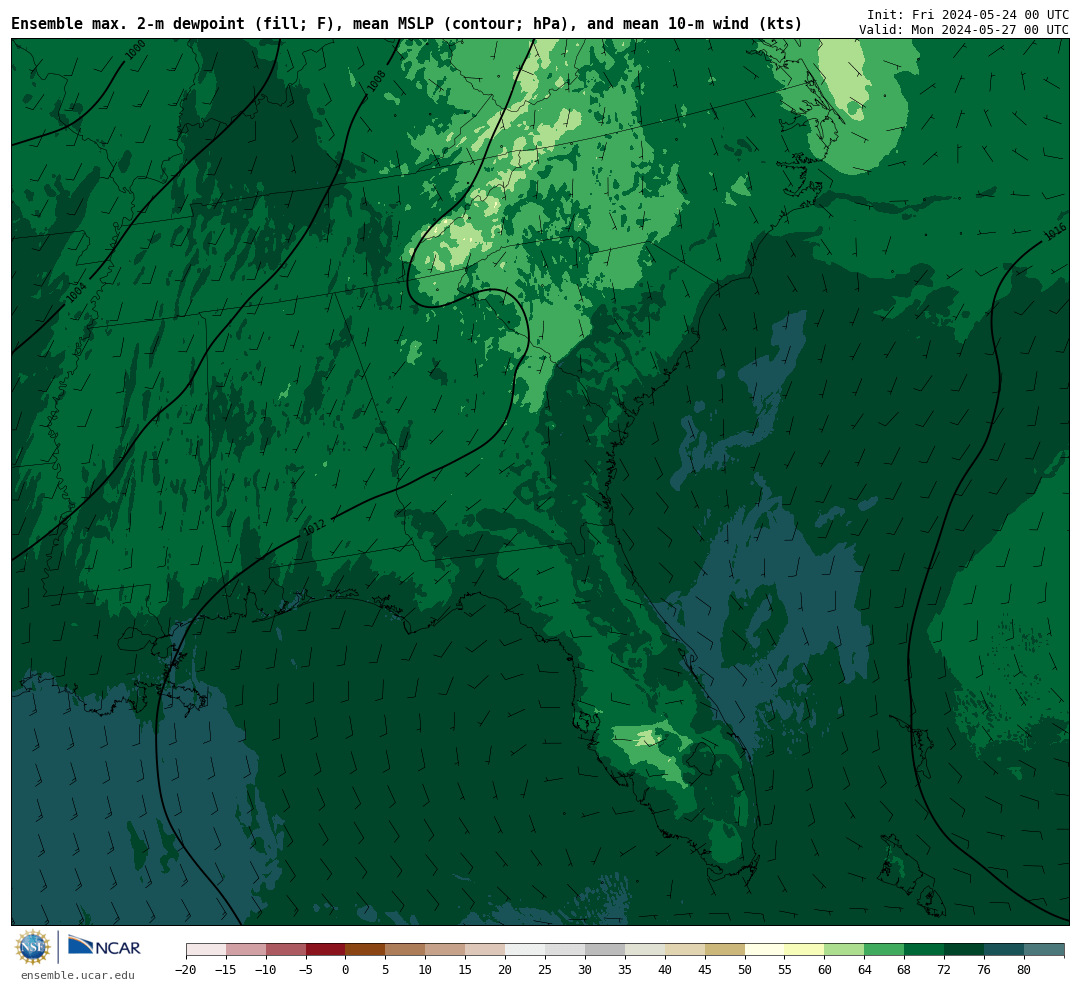Pick the teal swatch right of 80
The height and width of the screenshot is (988, 1080).
pyautogui.click(x=1044, y=950)
